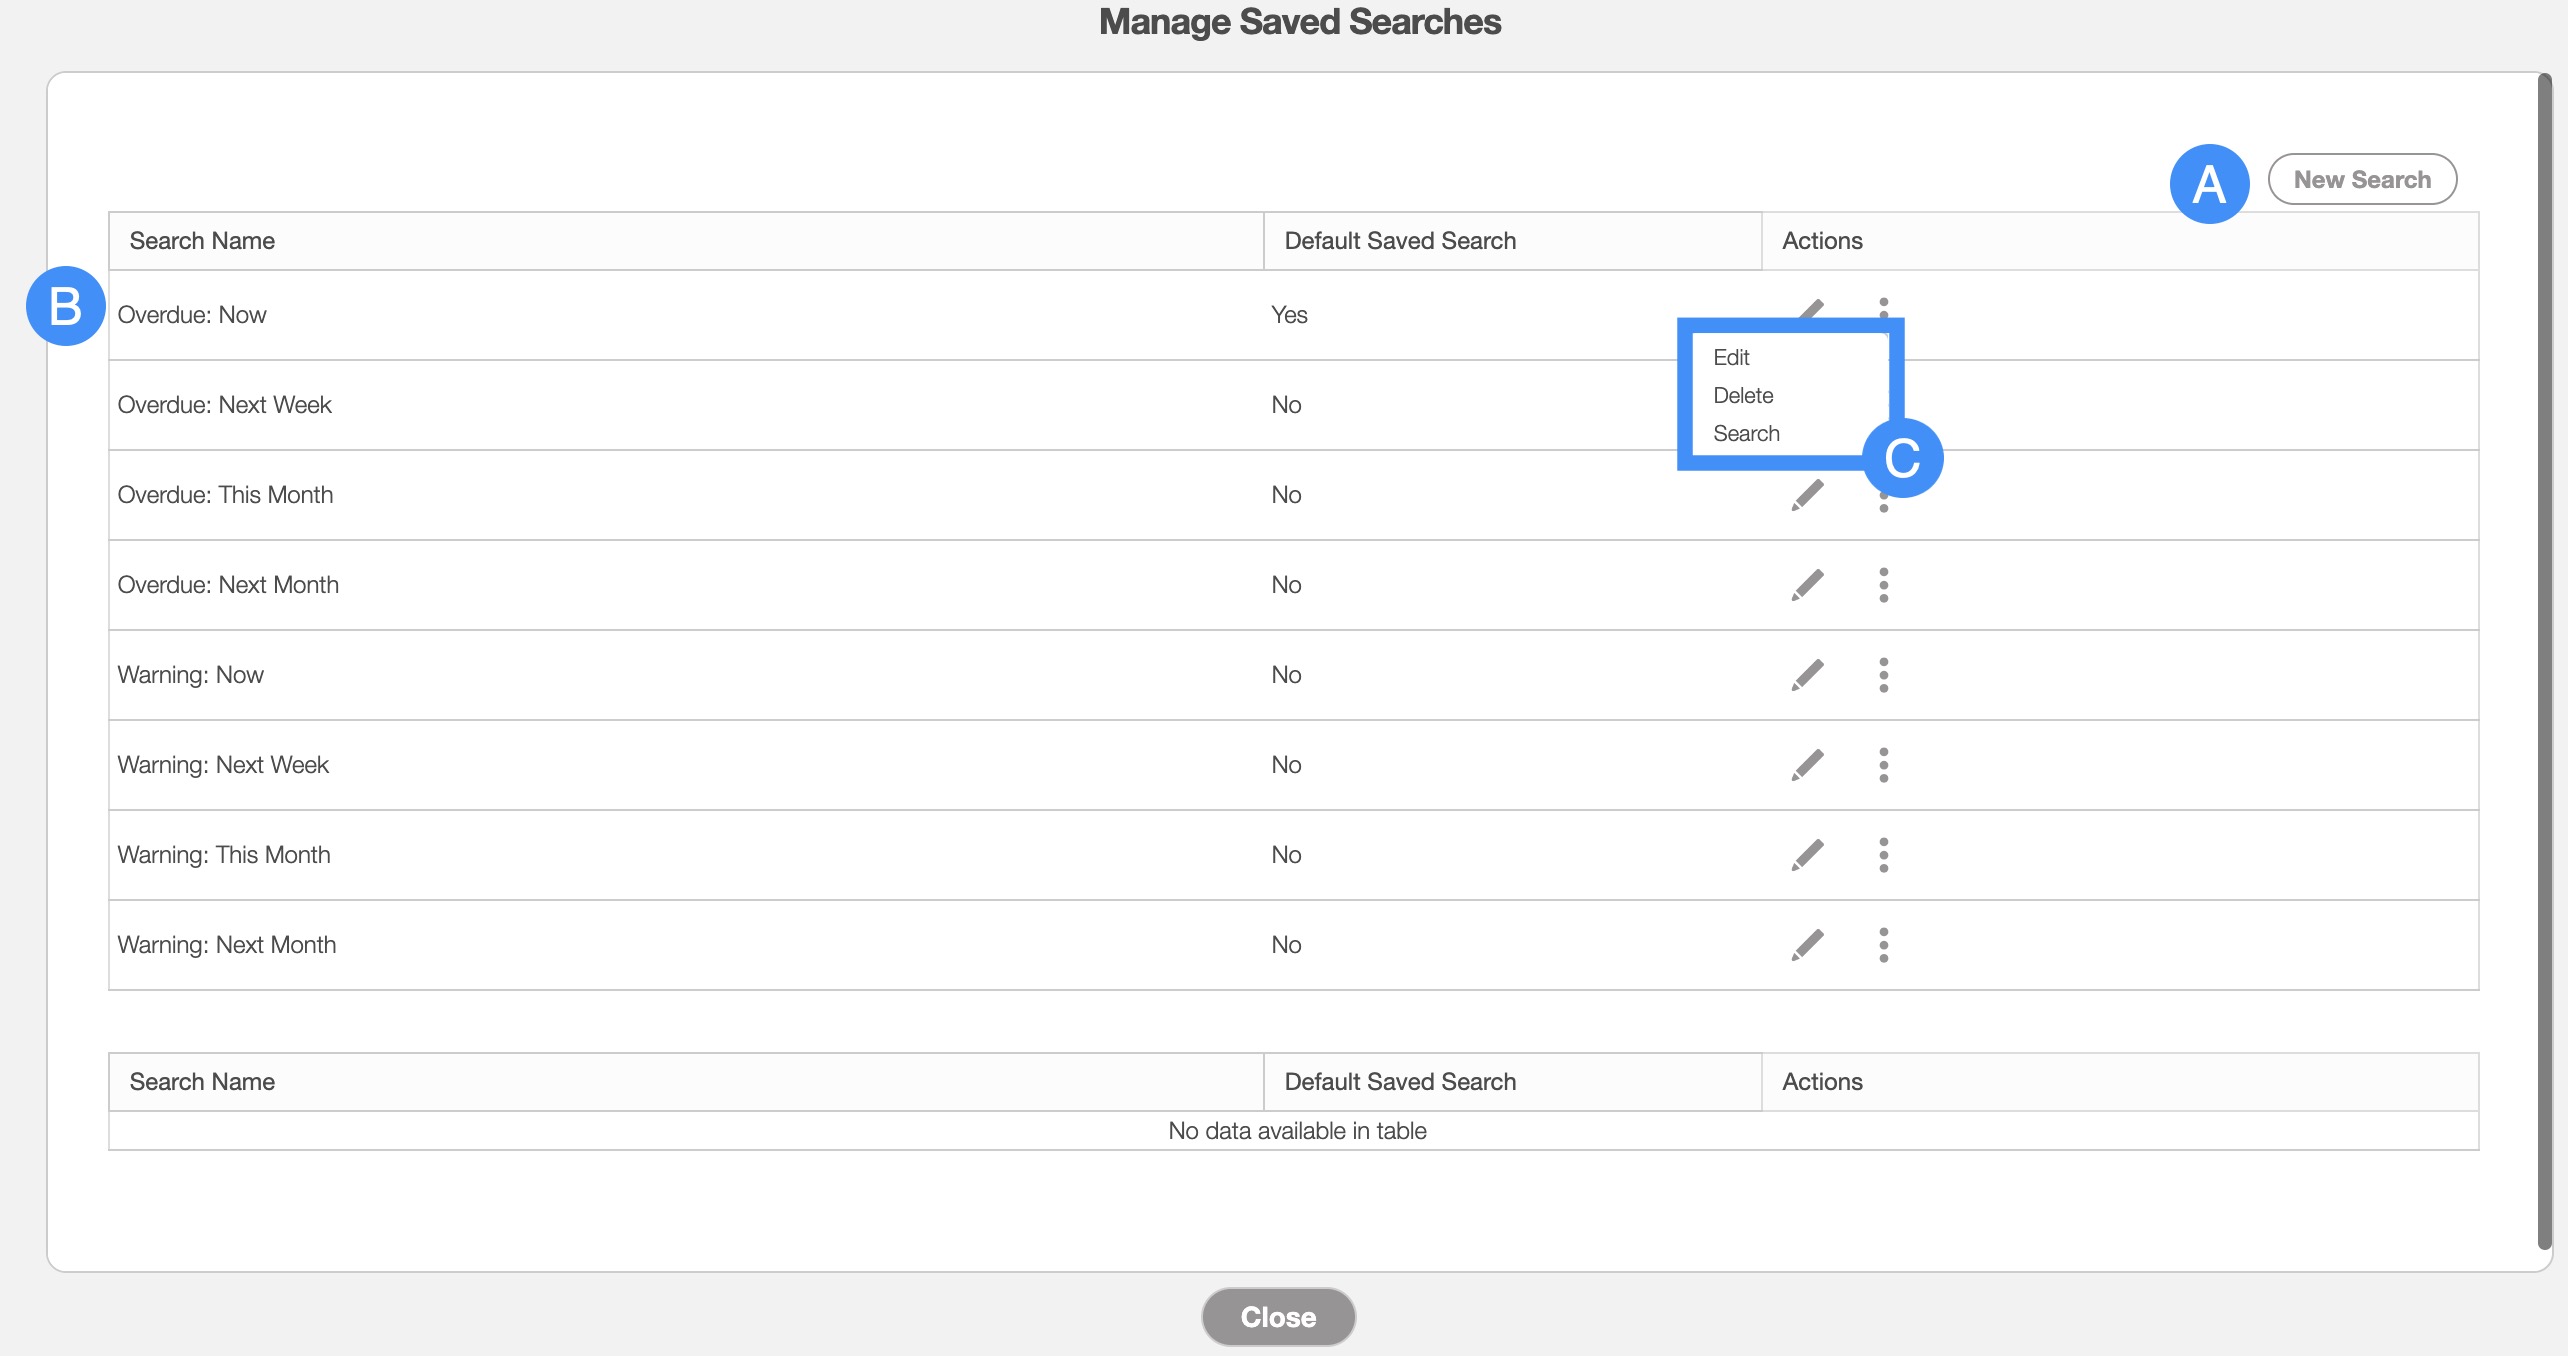Image resolution: width=2568 pixels, height=1356 pixels.
Task: Expand three-dot menu for Warning: Next Week
Action: click(x=1883, y=765)
